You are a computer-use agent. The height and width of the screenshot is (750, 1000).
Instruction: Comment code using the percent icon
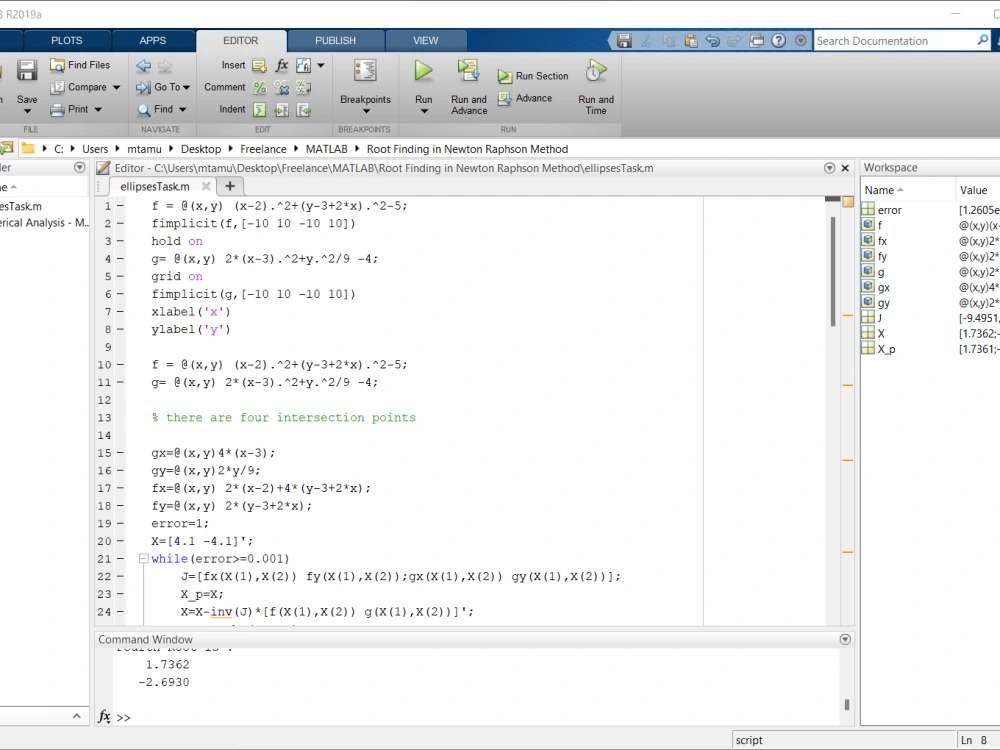(259, 87)
